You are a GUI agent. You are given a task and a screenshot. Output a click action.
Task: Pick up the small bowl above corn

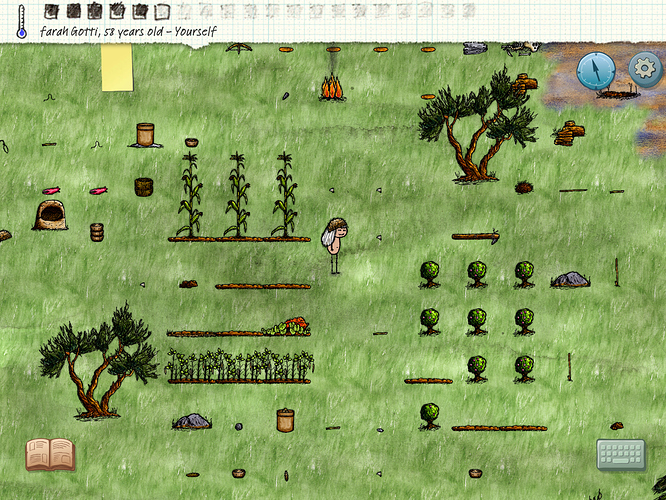point(192,142)
